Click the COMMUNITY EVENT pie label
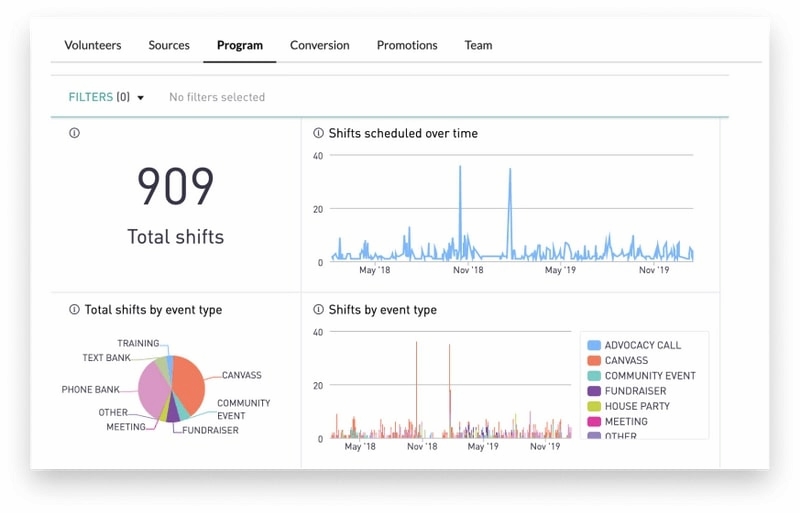Screen dimensions: 800x513 (x=243, y=409)
